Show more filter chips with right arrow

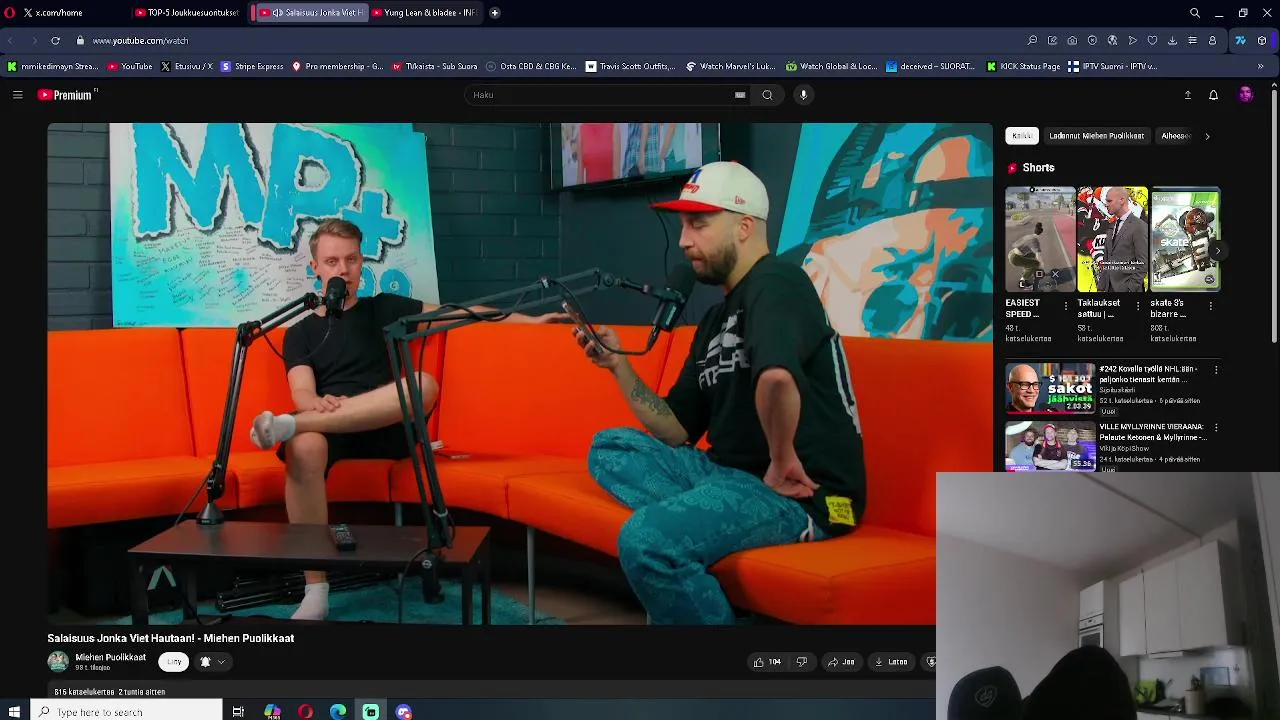(1207, 136)
